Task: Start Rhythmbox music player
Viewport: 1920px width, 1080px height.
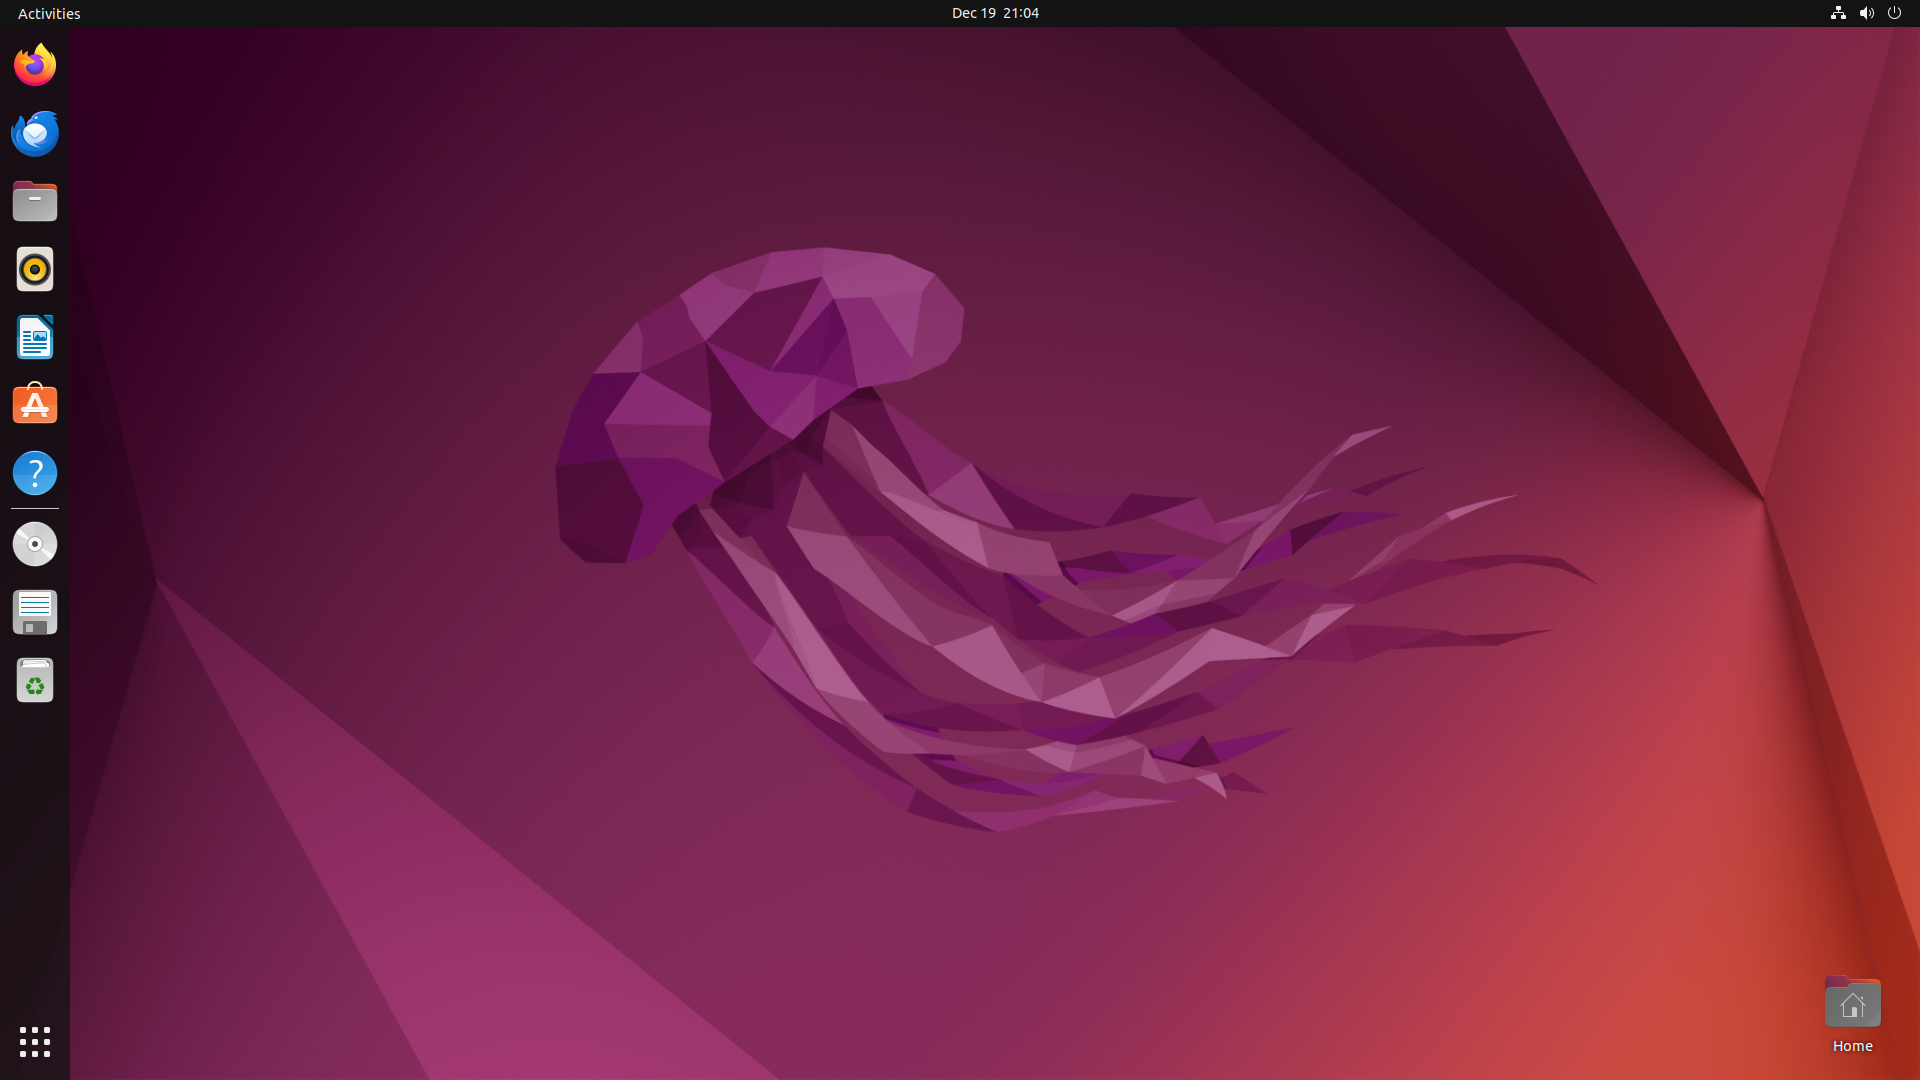Action: (35, 269)
